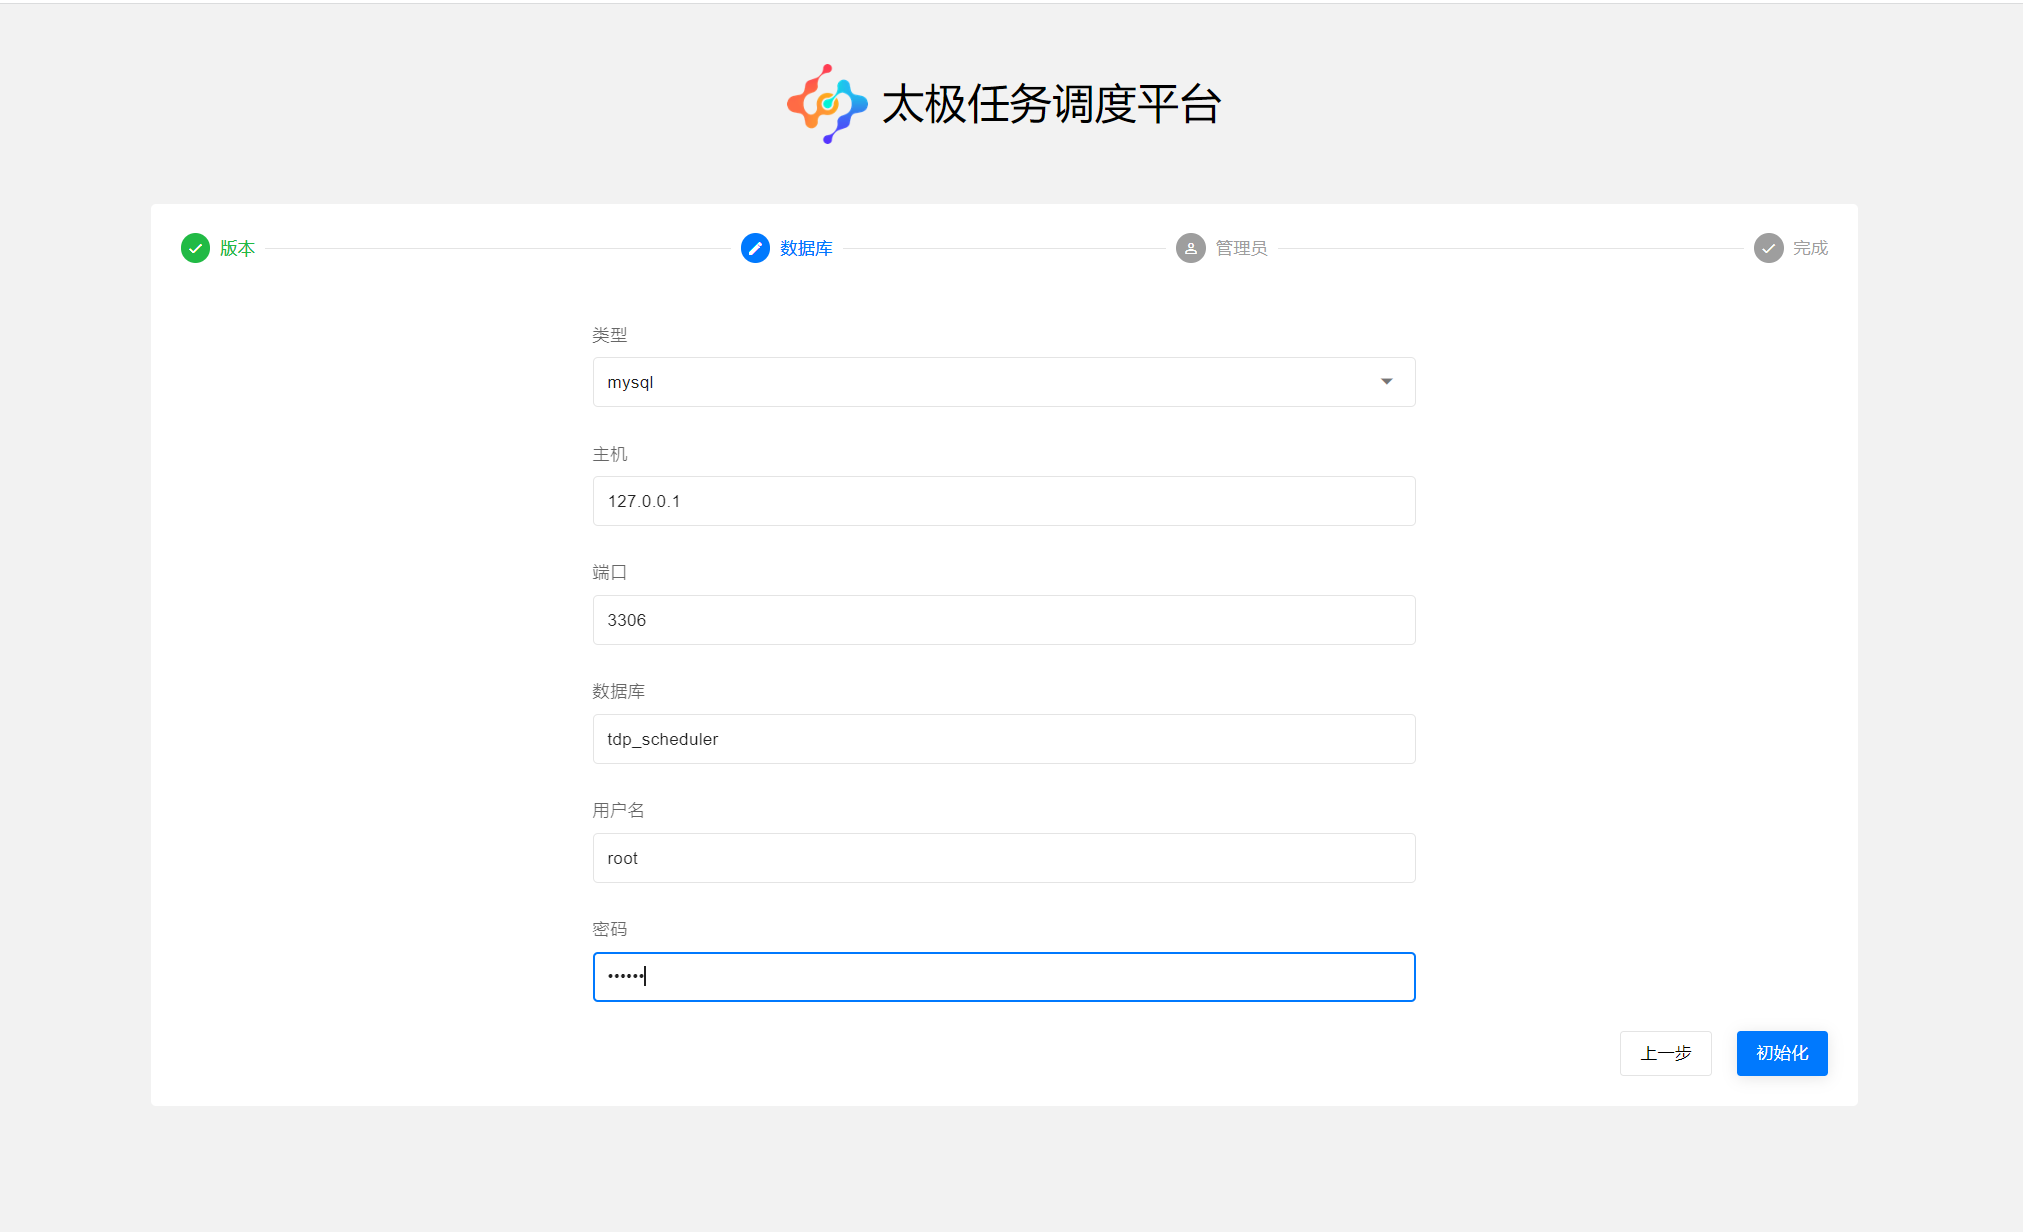Viewport: 2023px width, 1232px height.
Task: Select the 管理员 step label
Action: (x=1241, y=248)
